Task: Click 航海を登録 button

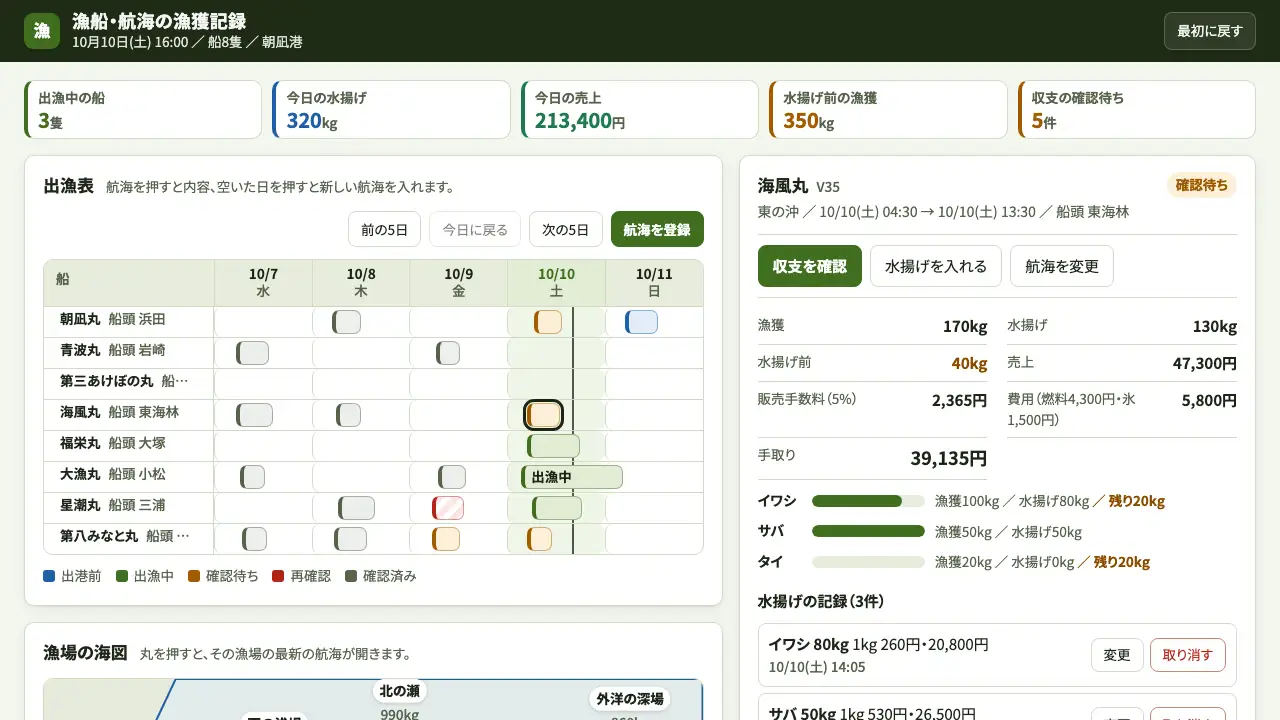Action: pyautogui.click(x=657, y=229)
